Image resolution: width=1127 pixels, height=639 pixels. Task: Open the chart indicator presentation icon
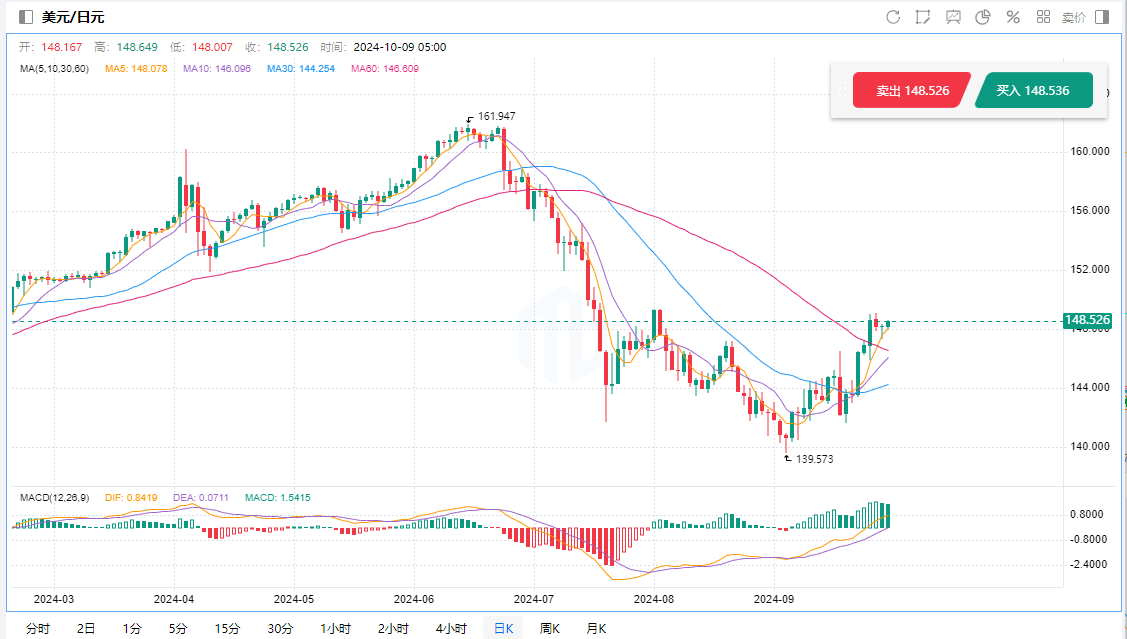(x=953, y=17)
